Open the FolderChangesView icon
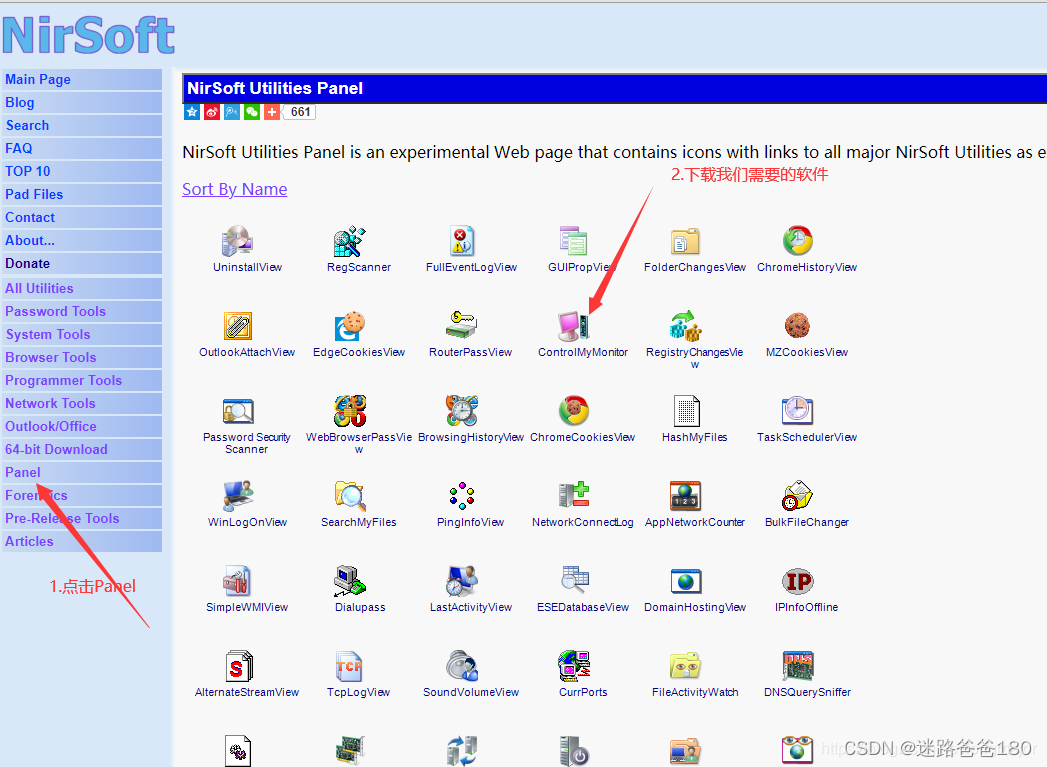1047x767 pixels. [x=685, y=241]
